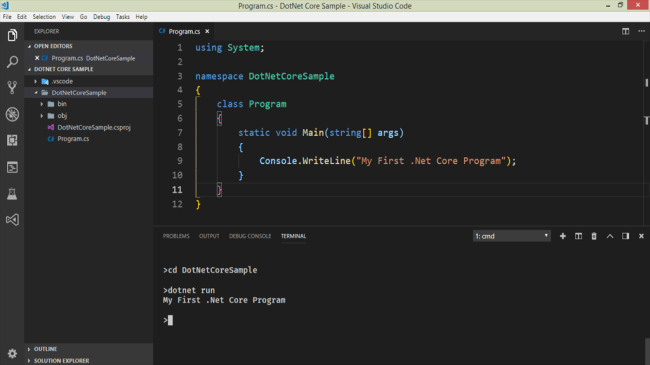This screenshot has height=365, width=650.
Task: Switch to the Debug Console tab
Action: tap(250, 236)
